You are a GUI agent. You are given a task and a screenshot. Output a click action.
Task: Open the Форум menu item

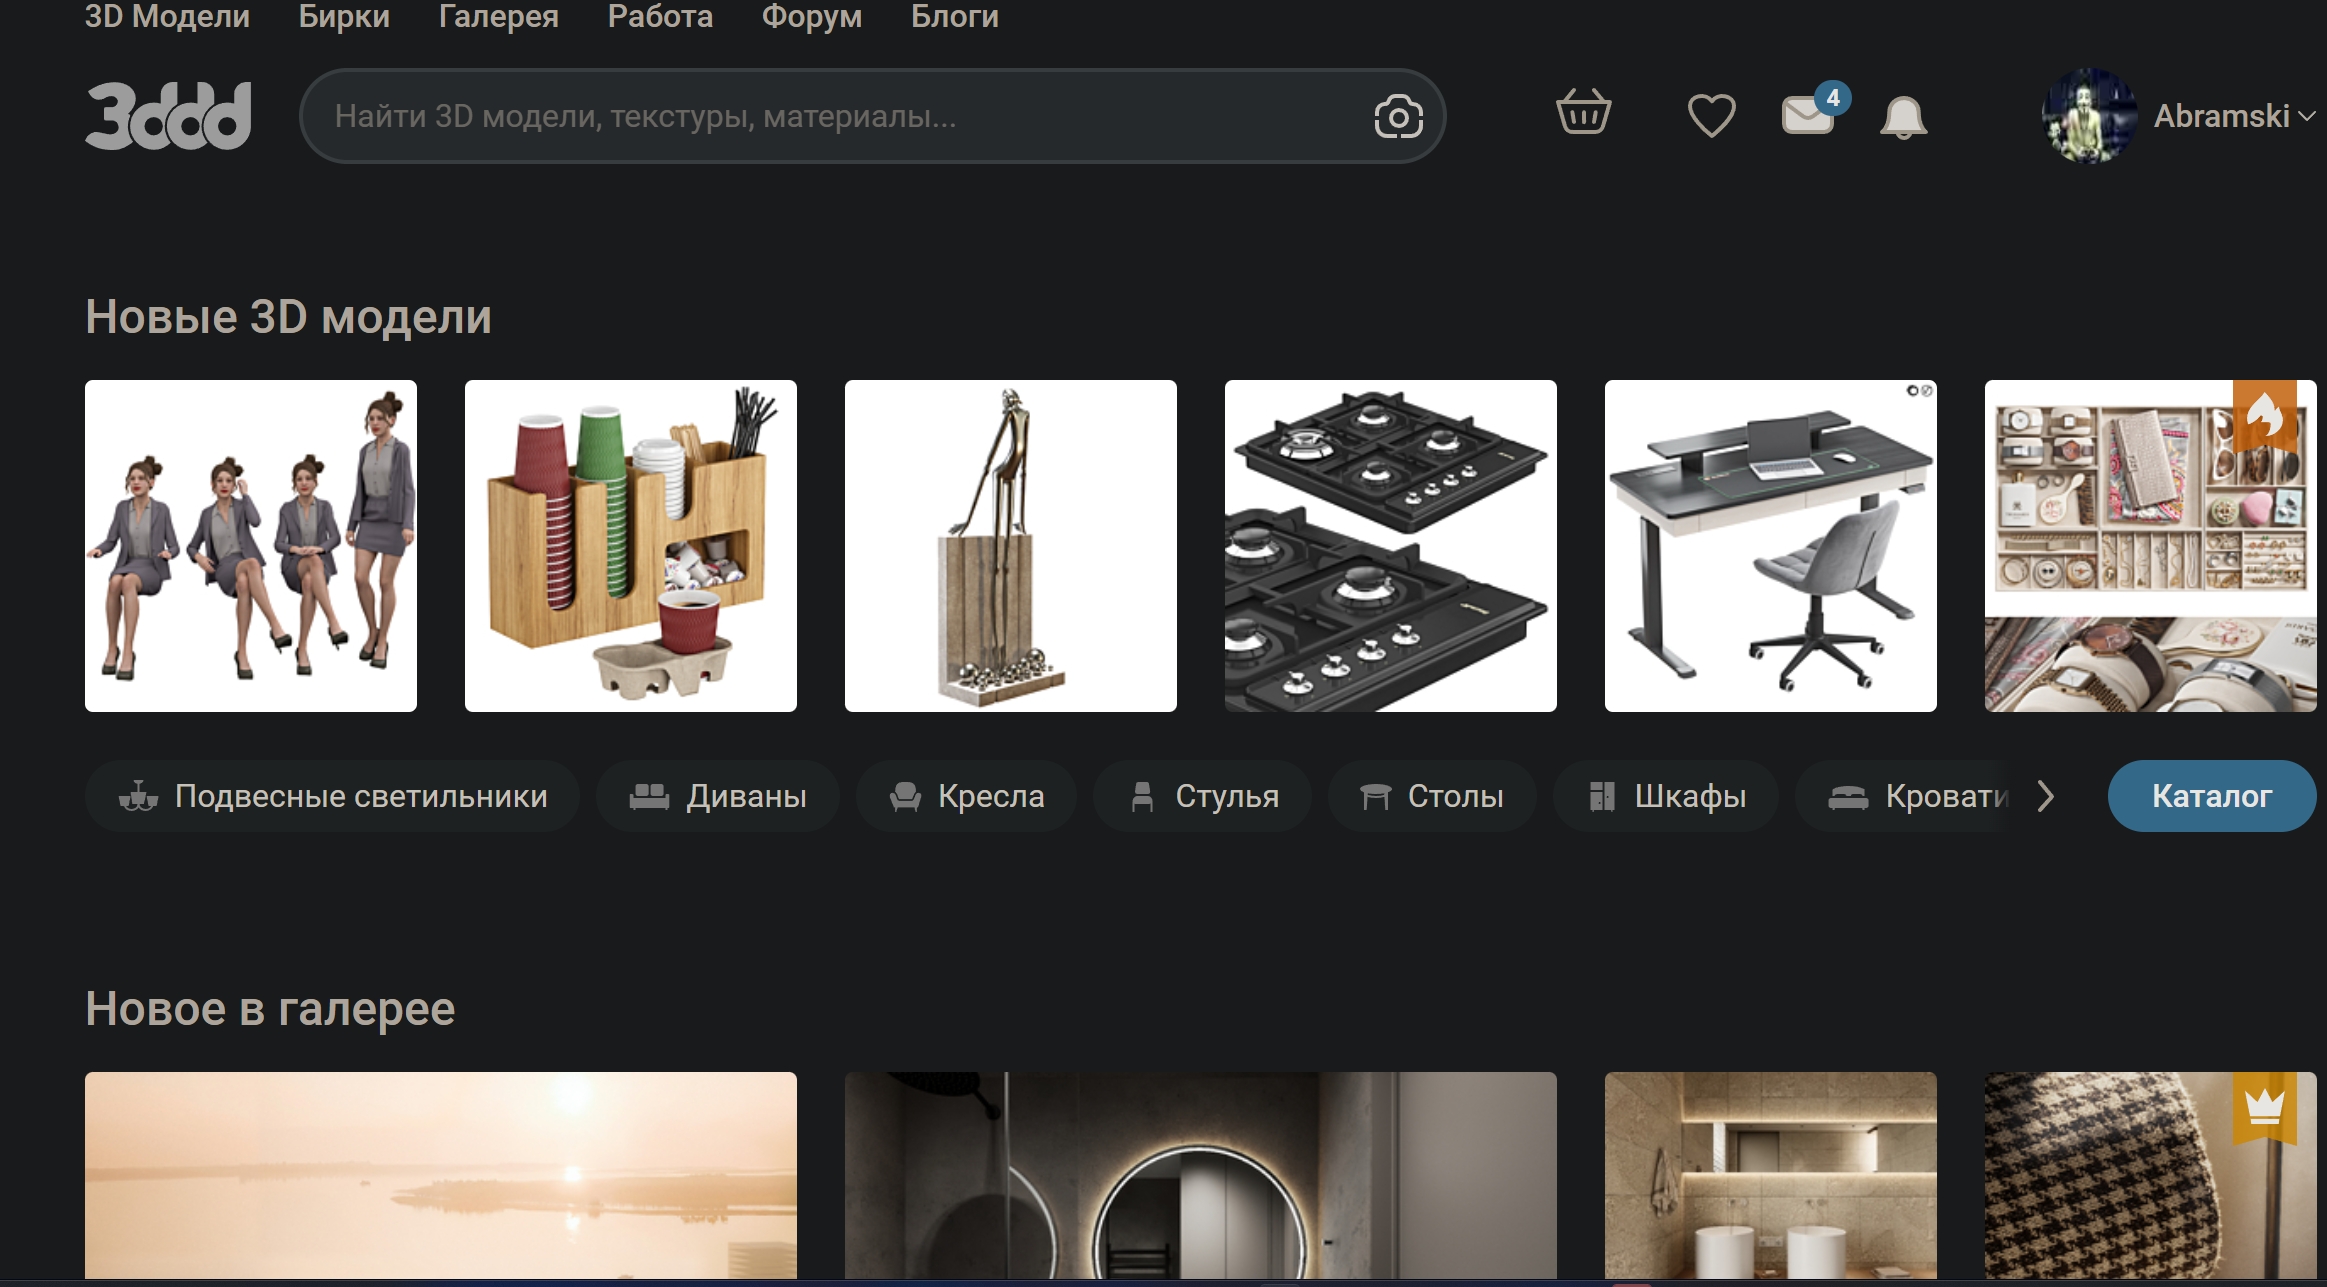point(811,17)
